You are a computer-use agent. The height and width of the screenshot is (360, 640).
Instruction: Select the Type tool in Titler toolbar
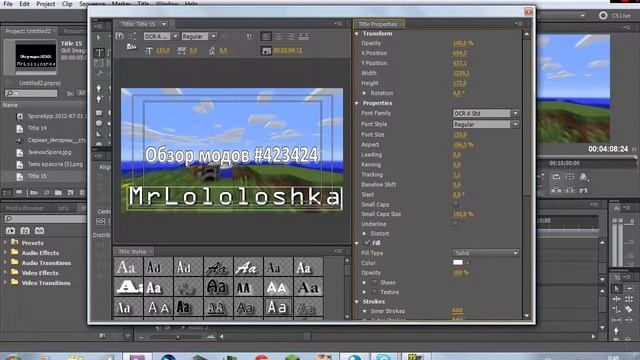(99, 53)
